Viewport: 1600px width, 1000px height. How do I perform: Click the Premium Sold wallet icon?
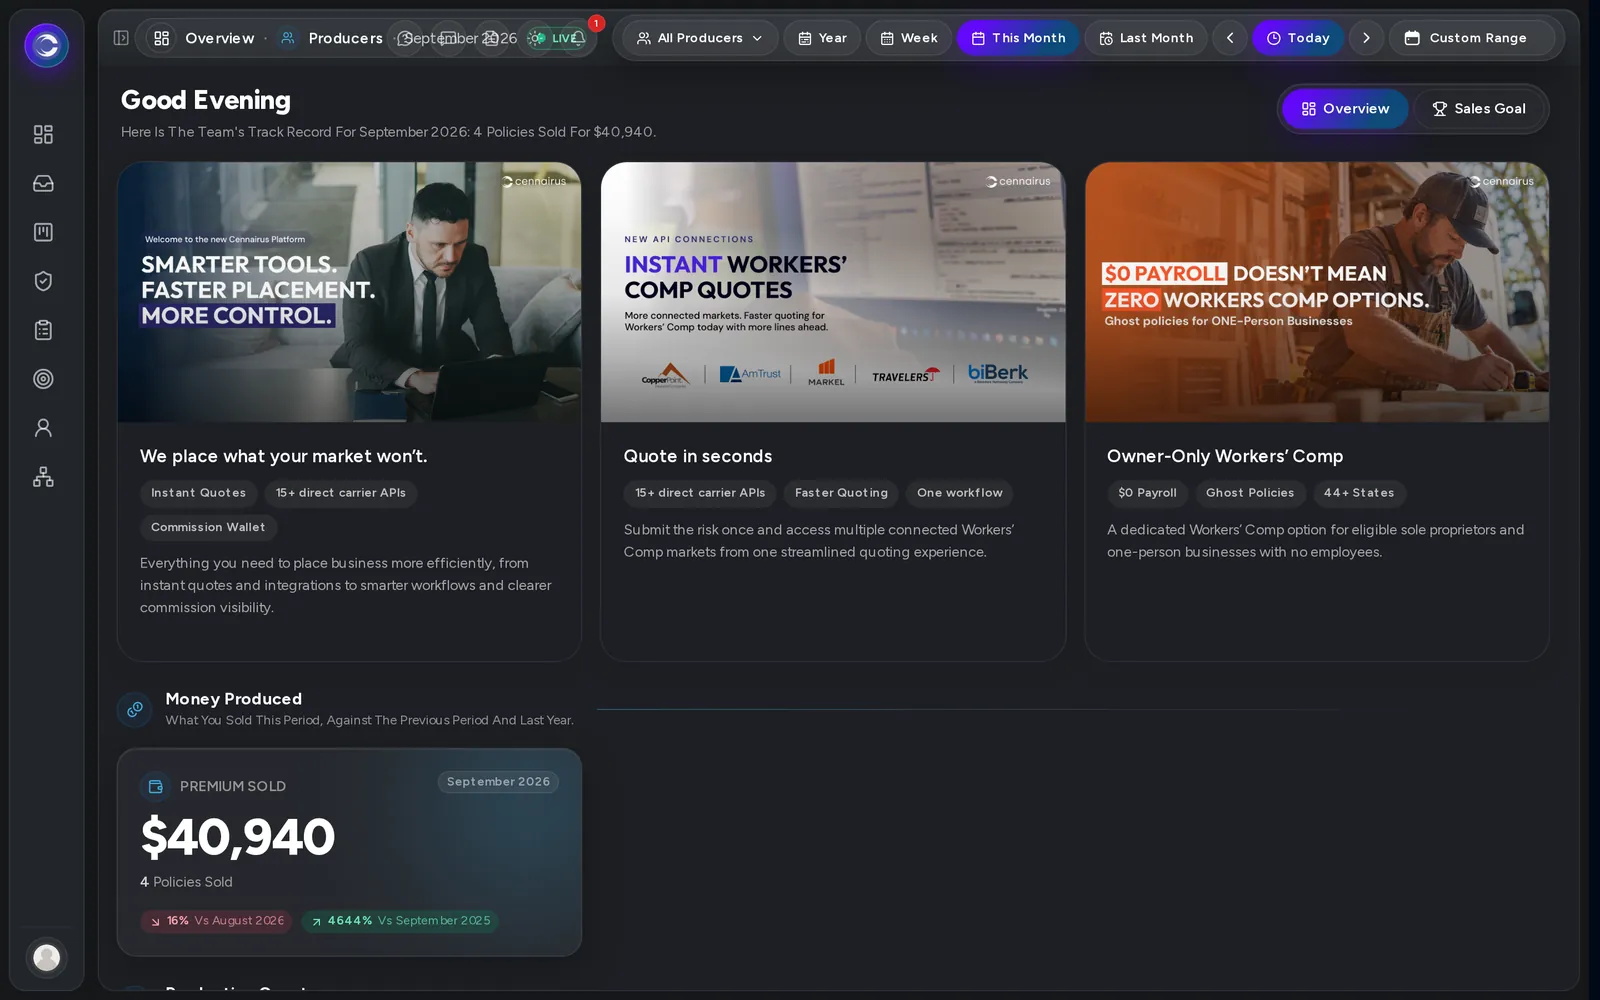156,787
